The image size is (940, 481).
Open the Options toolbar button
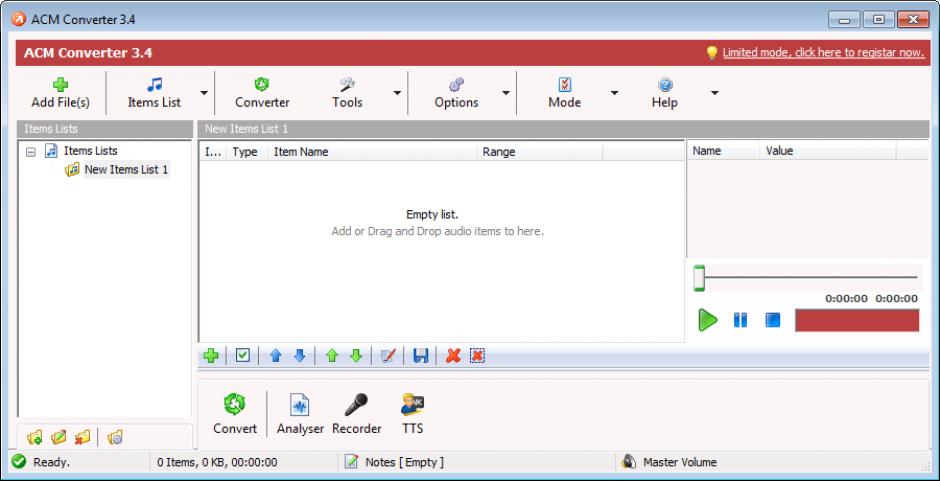456,93
